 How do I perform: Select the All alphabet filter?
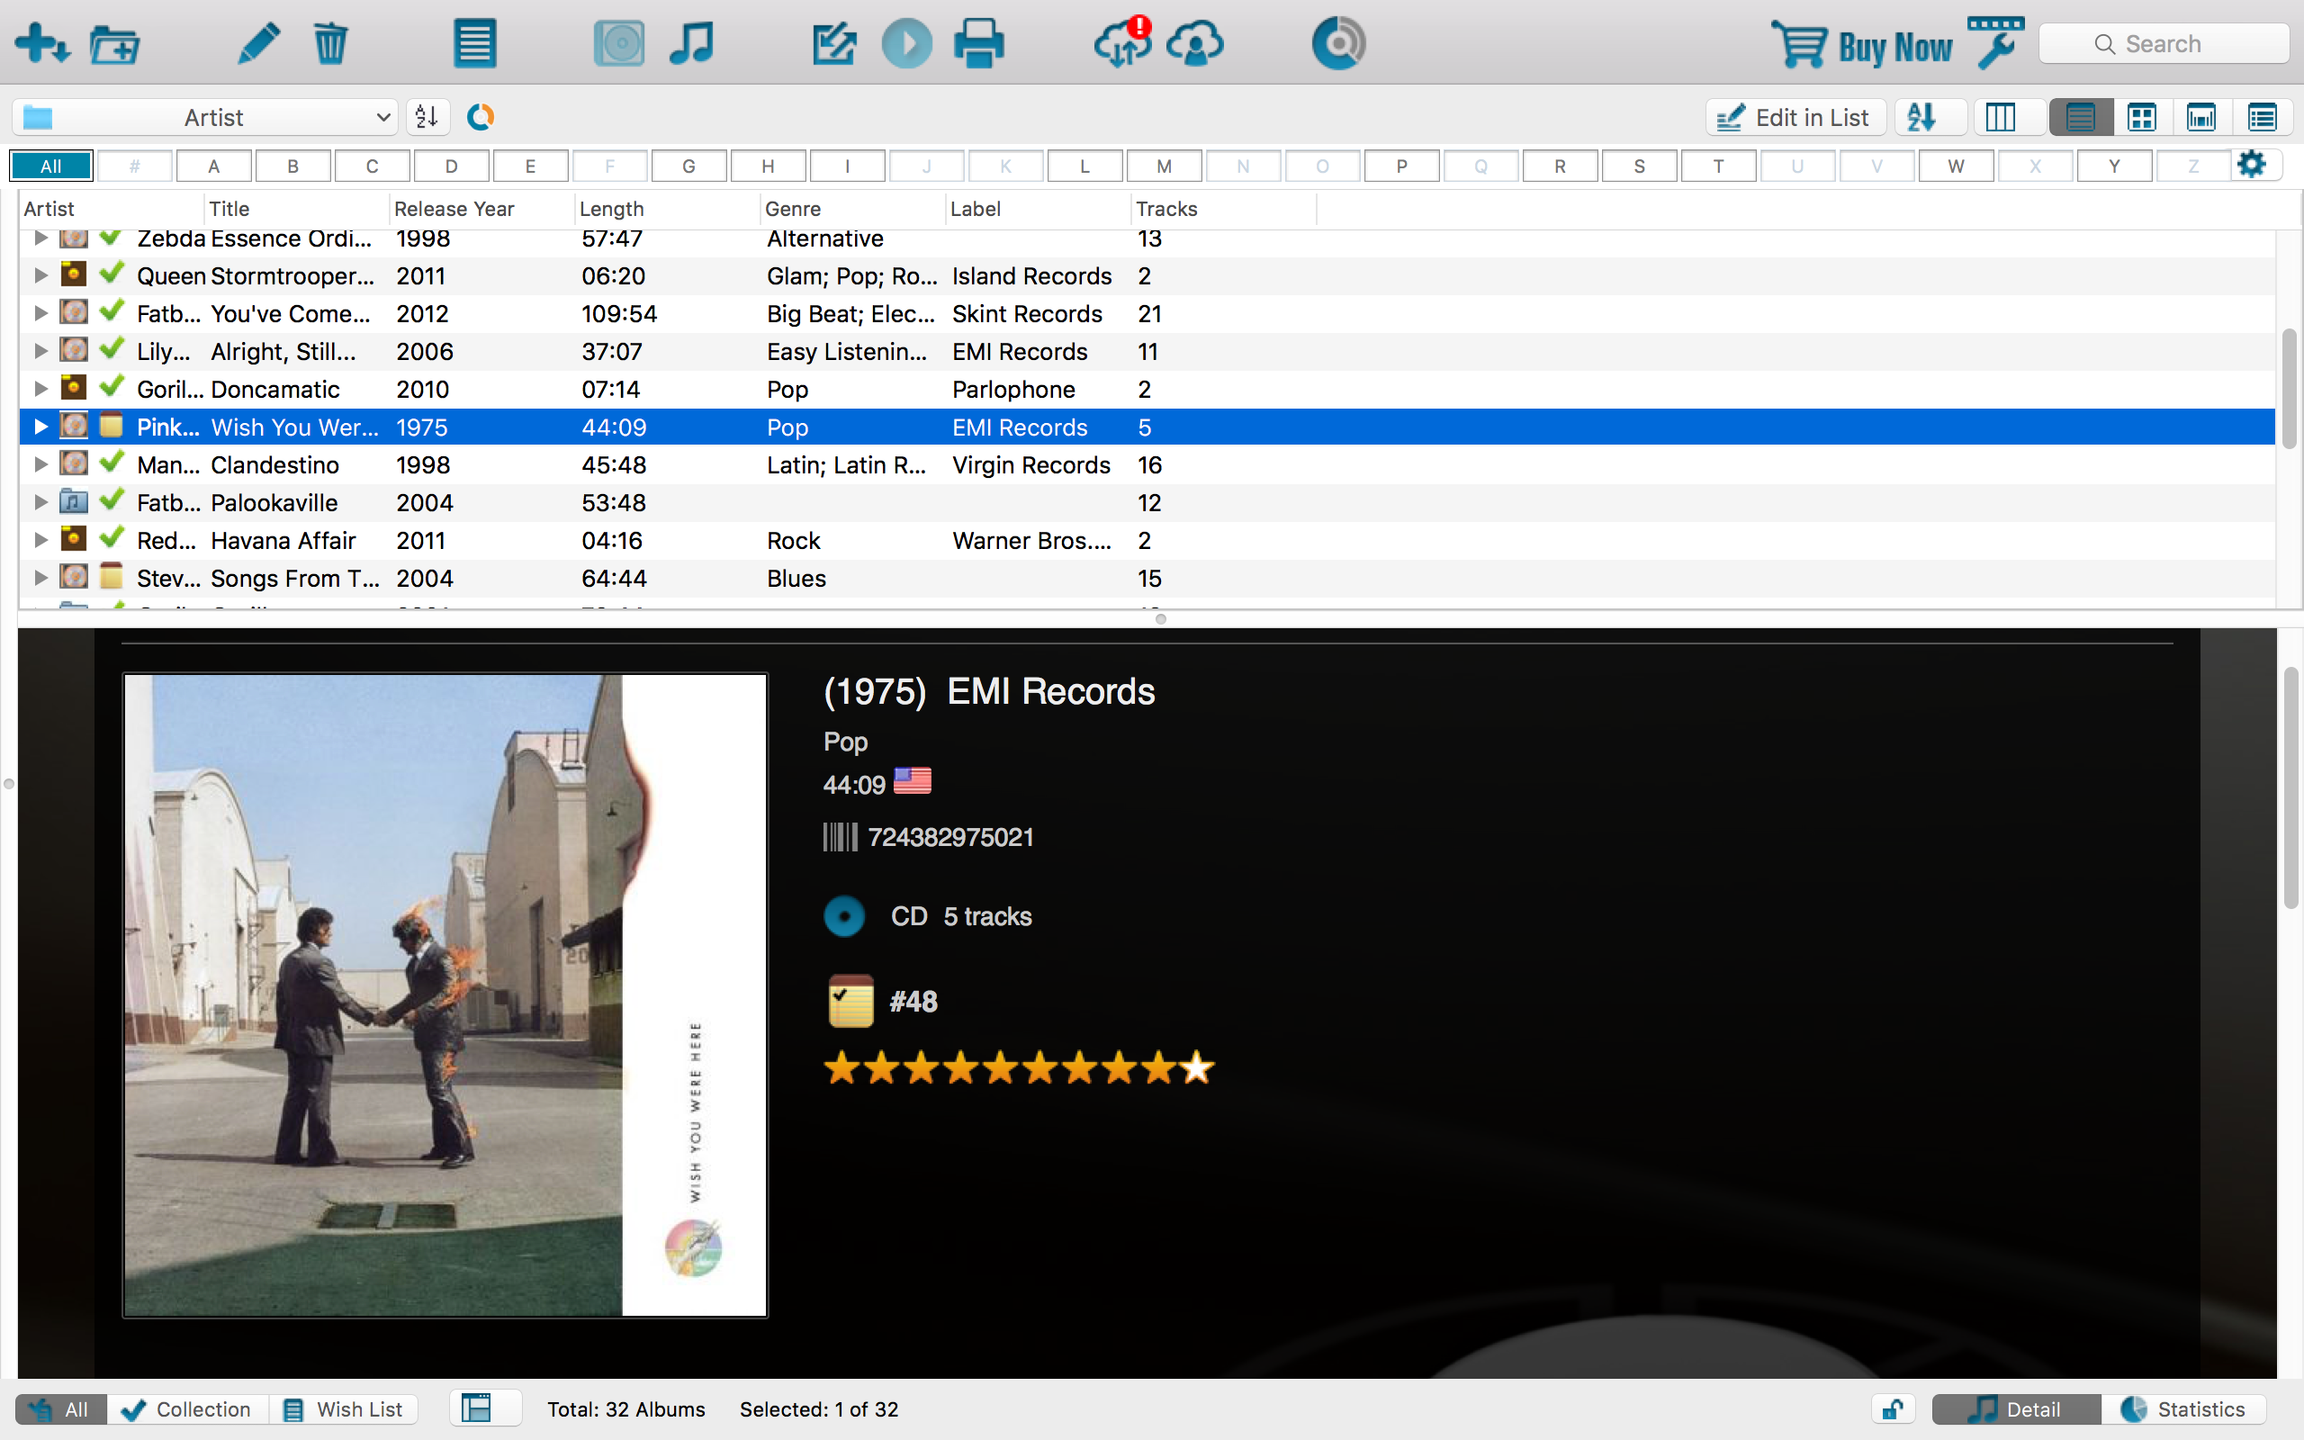click(x=51, y=166)
